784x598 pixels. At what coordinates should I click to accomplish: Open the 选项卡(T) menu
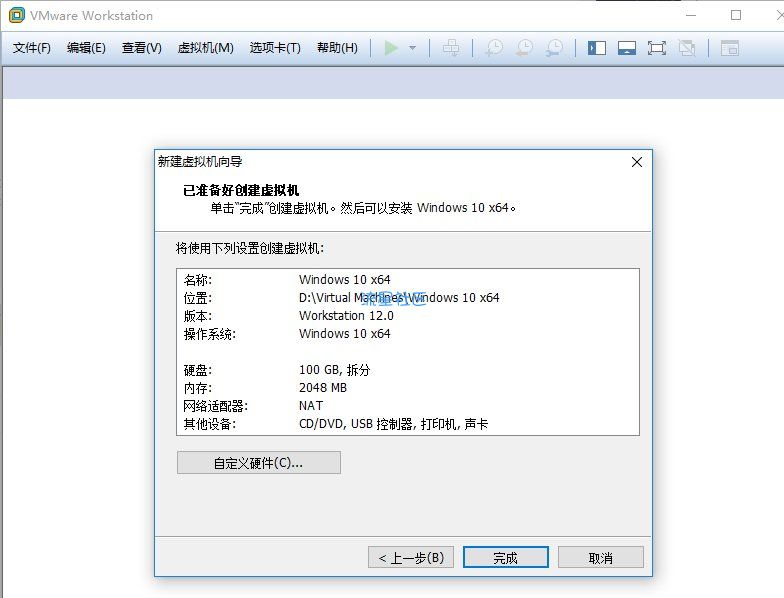point(275,48)
